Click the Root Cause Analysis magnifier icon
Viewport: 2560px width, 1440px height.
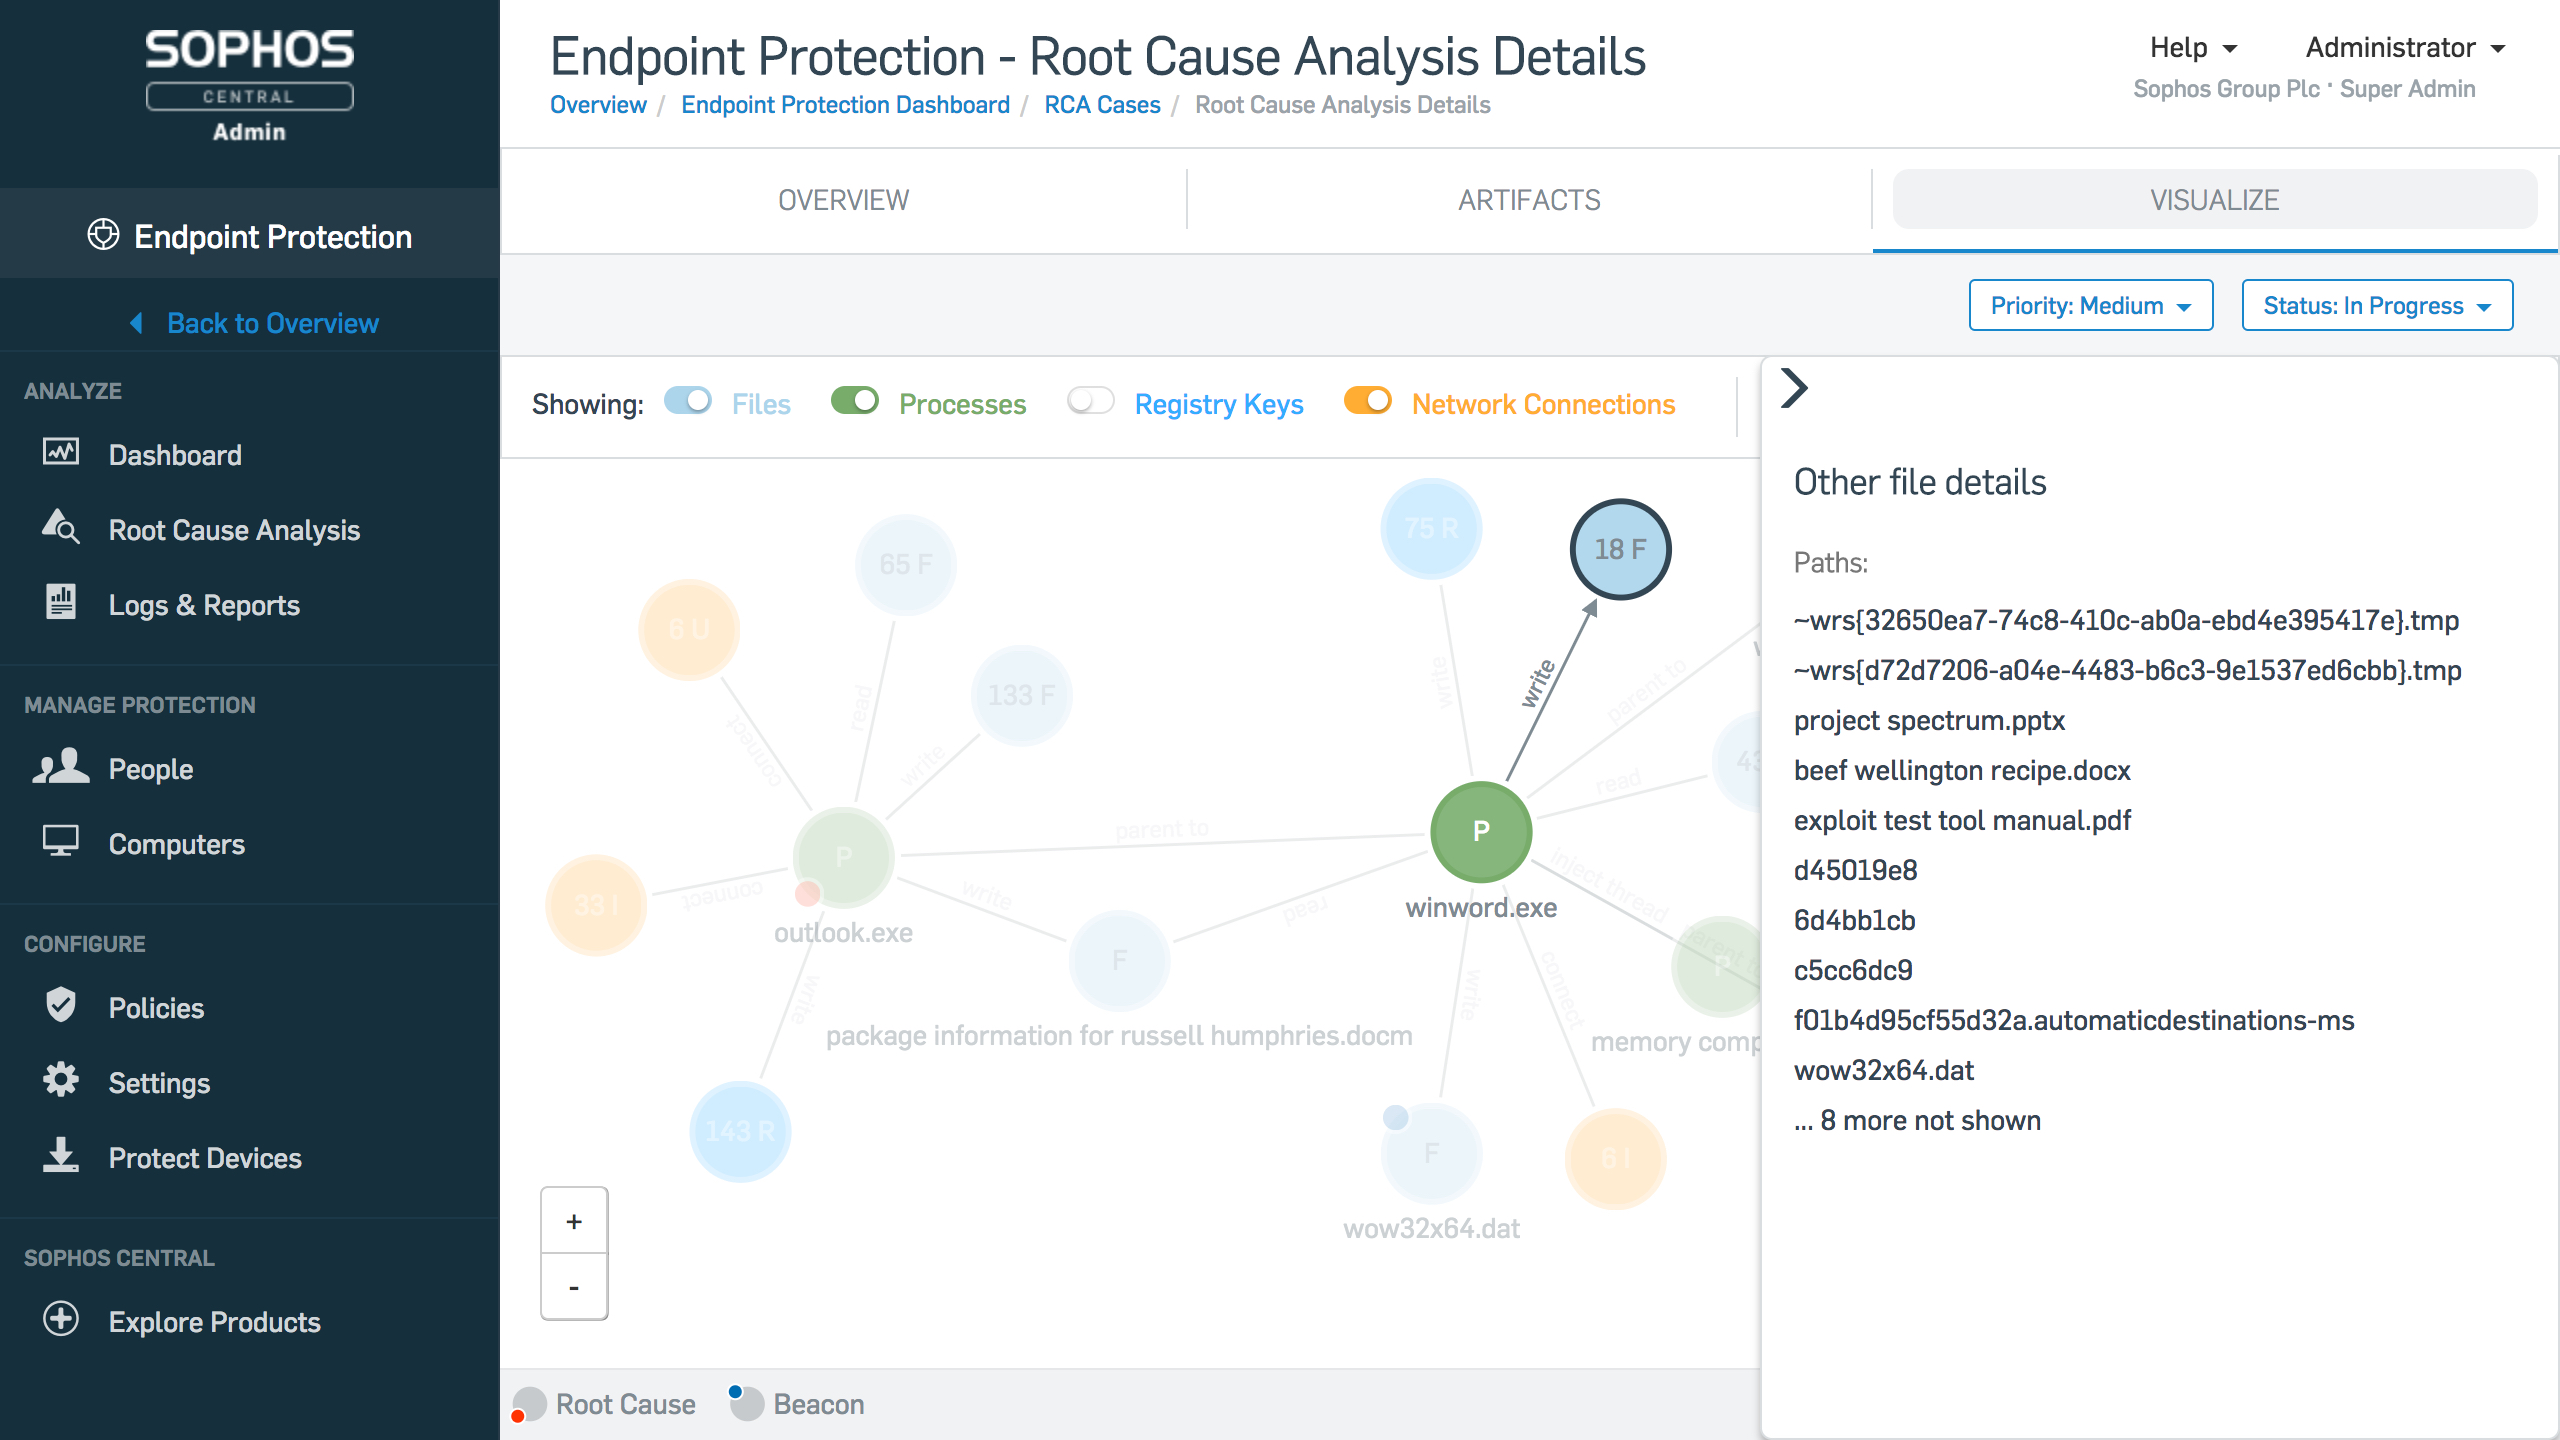pyautogui.click(x=60, y=526)
